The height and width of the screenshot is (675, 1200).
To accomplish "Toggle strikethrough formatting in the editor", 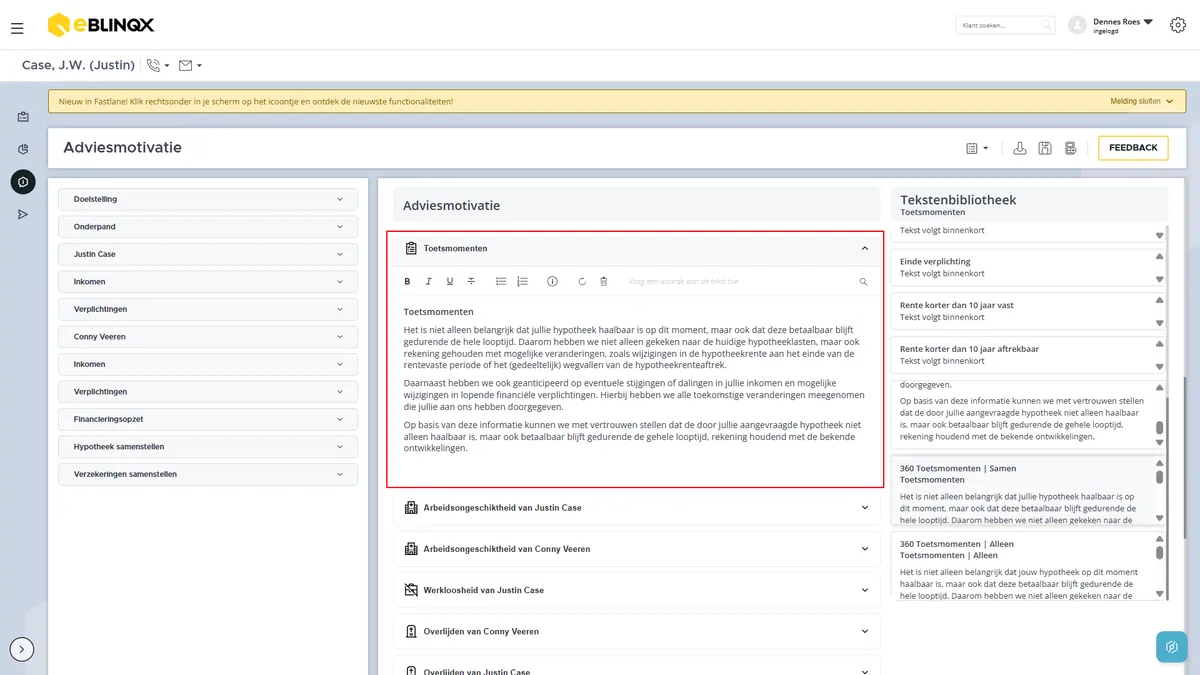I will pyautogui.click(x=471, y=282).
